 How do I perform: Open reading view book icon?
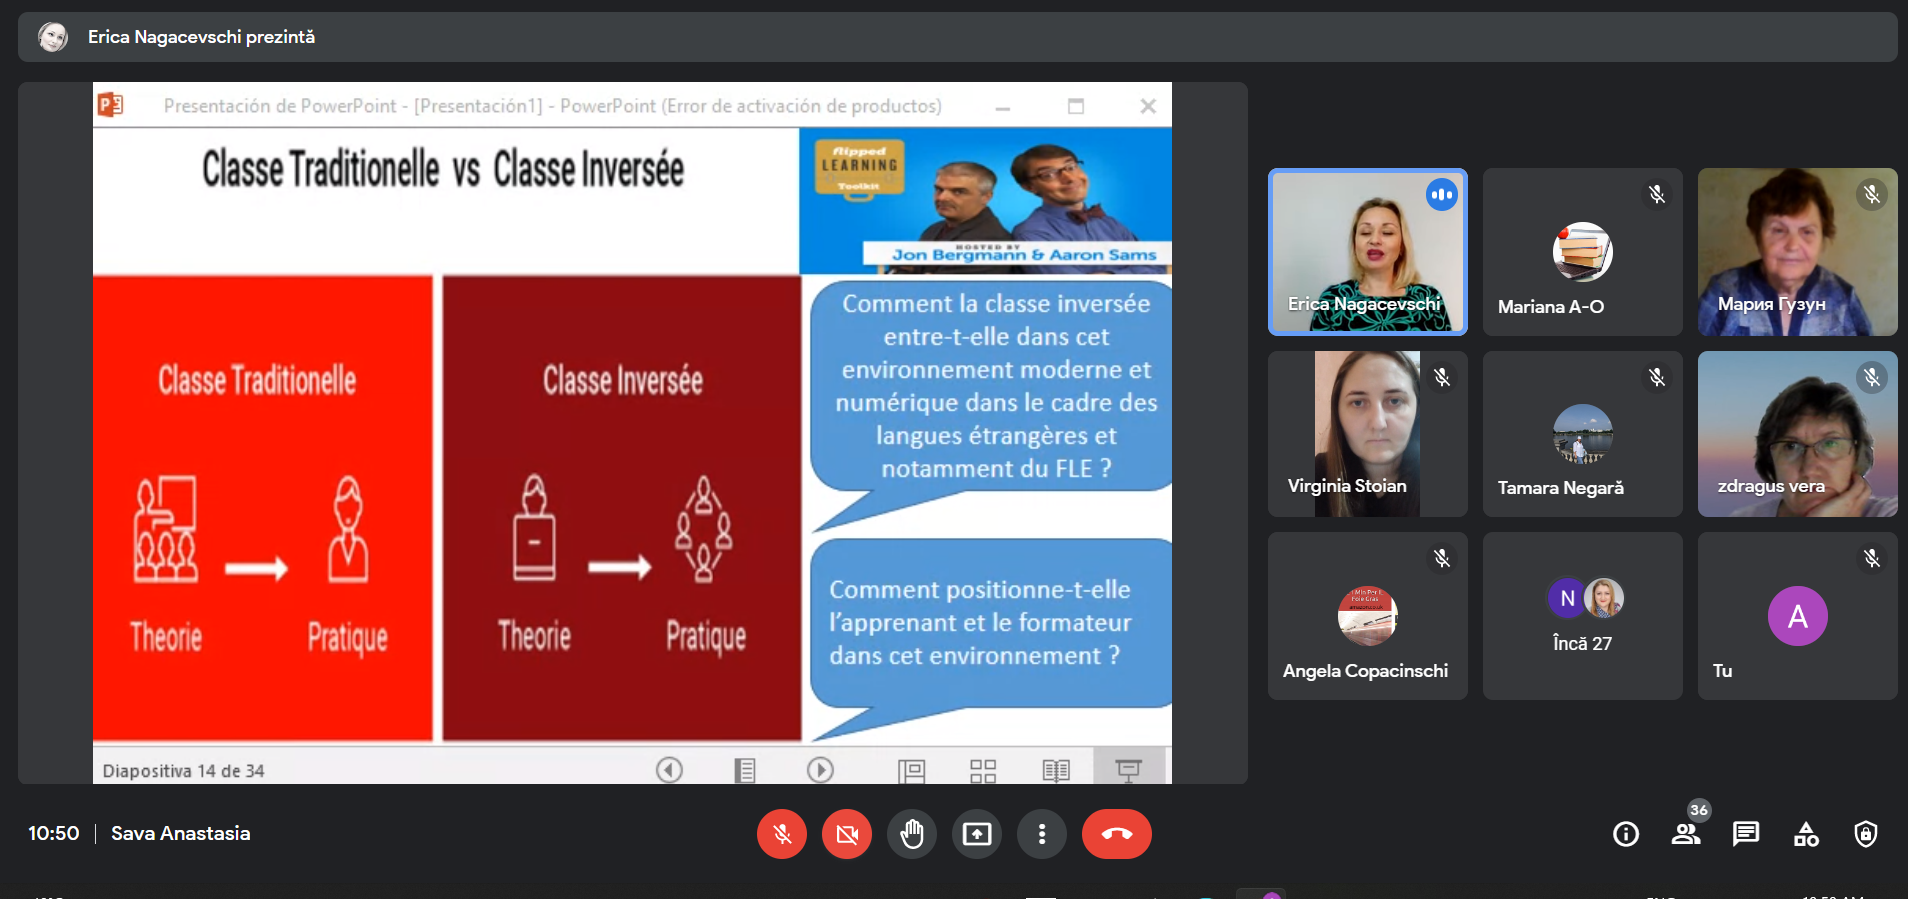click(x=1056, y=770)
